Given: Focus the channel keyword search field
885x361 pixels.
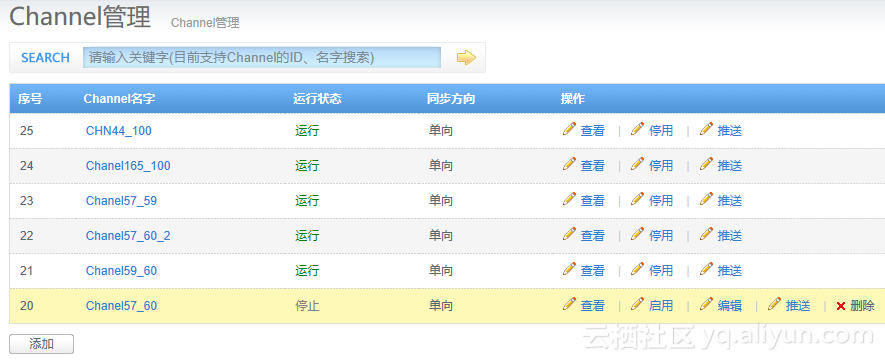Looking at the screenshot, I should [x=262, y=58].
